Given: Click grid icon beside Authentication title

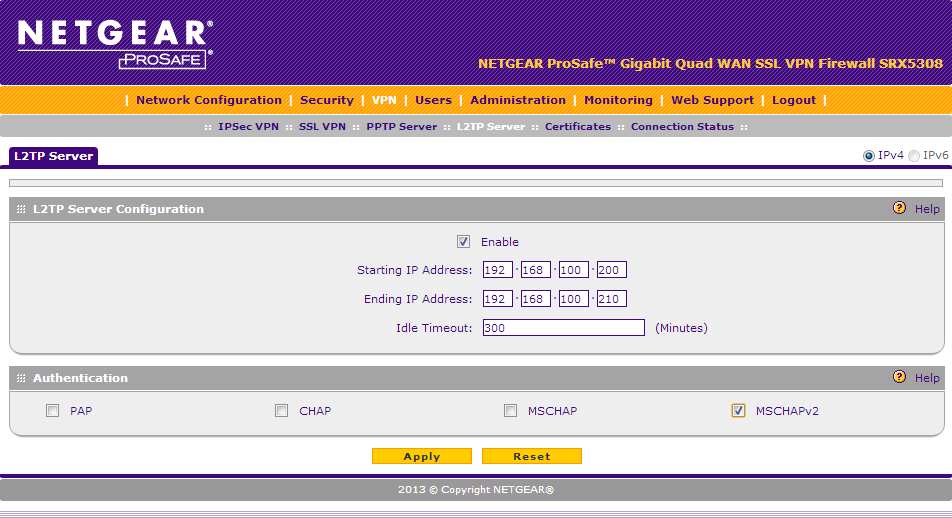Looking at the screenshot, I should pos(21,378).
